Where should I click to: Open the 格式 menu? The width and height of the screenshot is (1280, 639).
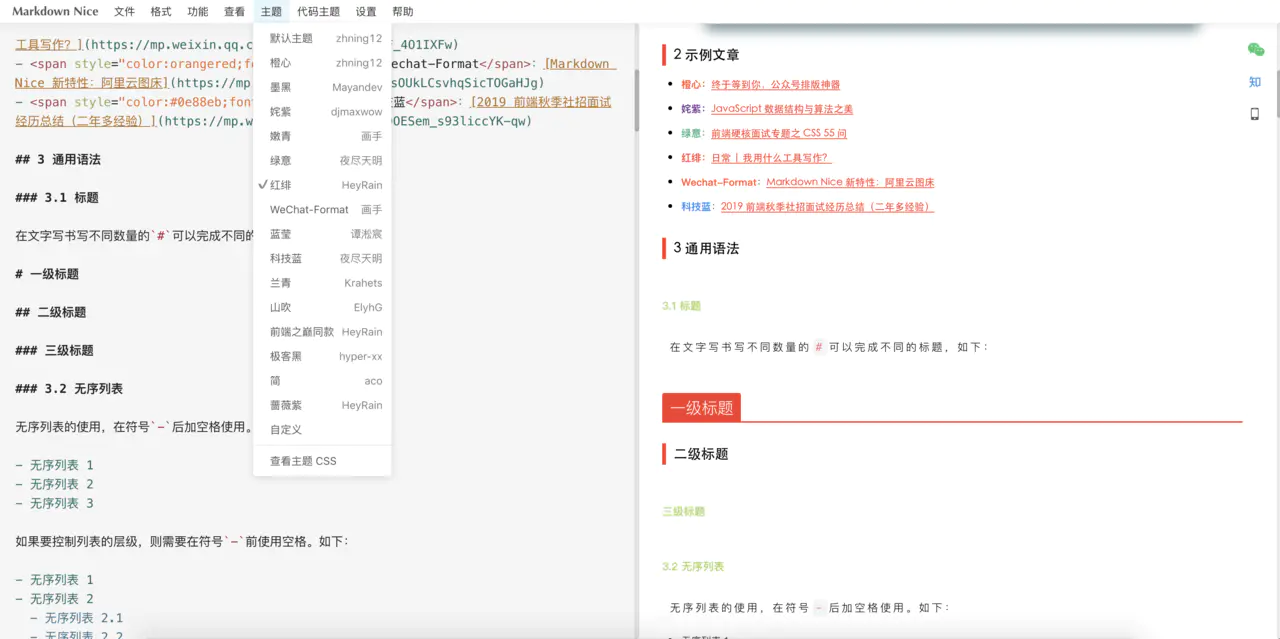pyautogui.click(x=160, y=12)
